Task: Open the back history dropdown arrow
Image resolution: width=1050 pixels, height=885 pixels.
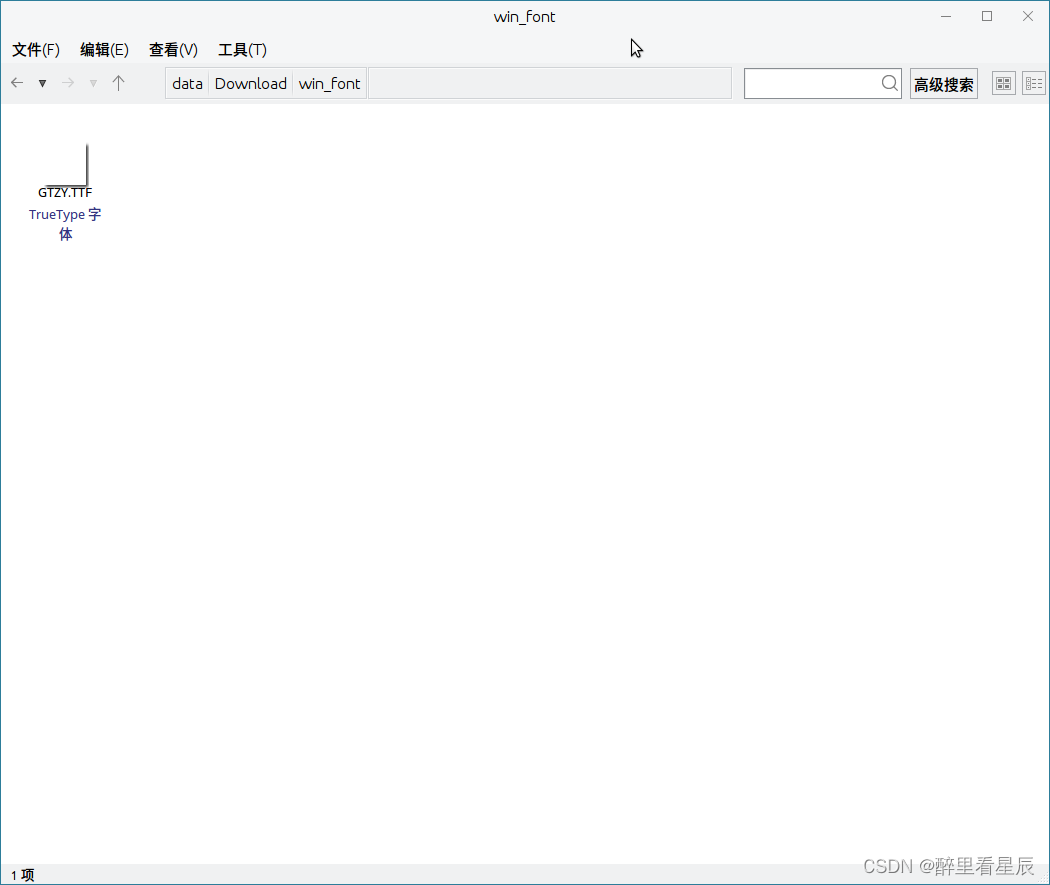Action: [42, 84]
